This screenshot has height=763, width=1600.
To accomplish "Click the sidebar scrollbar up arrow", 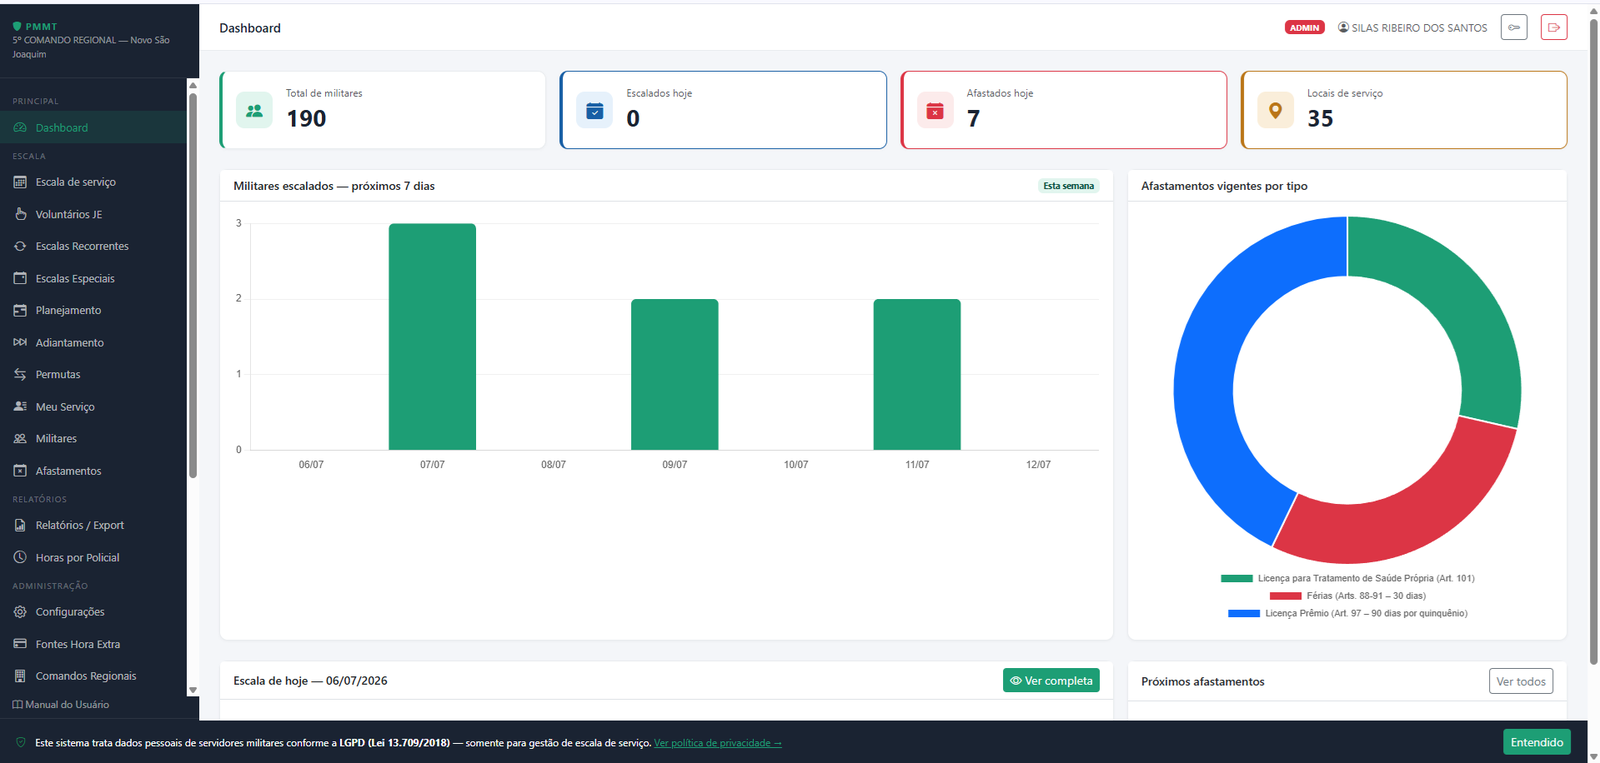I will [x=193, y=85].
